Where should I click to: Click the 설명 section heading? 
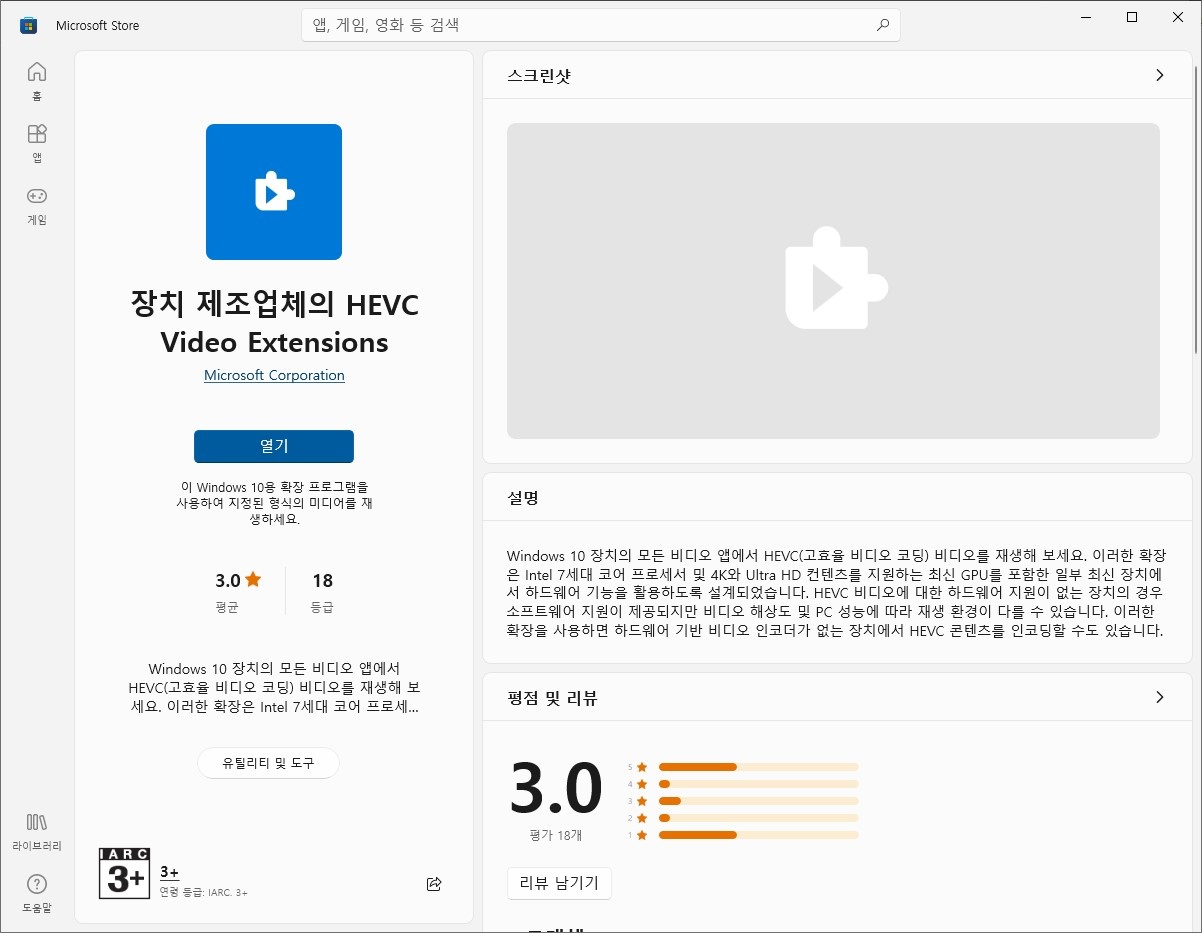click(523, 497)
